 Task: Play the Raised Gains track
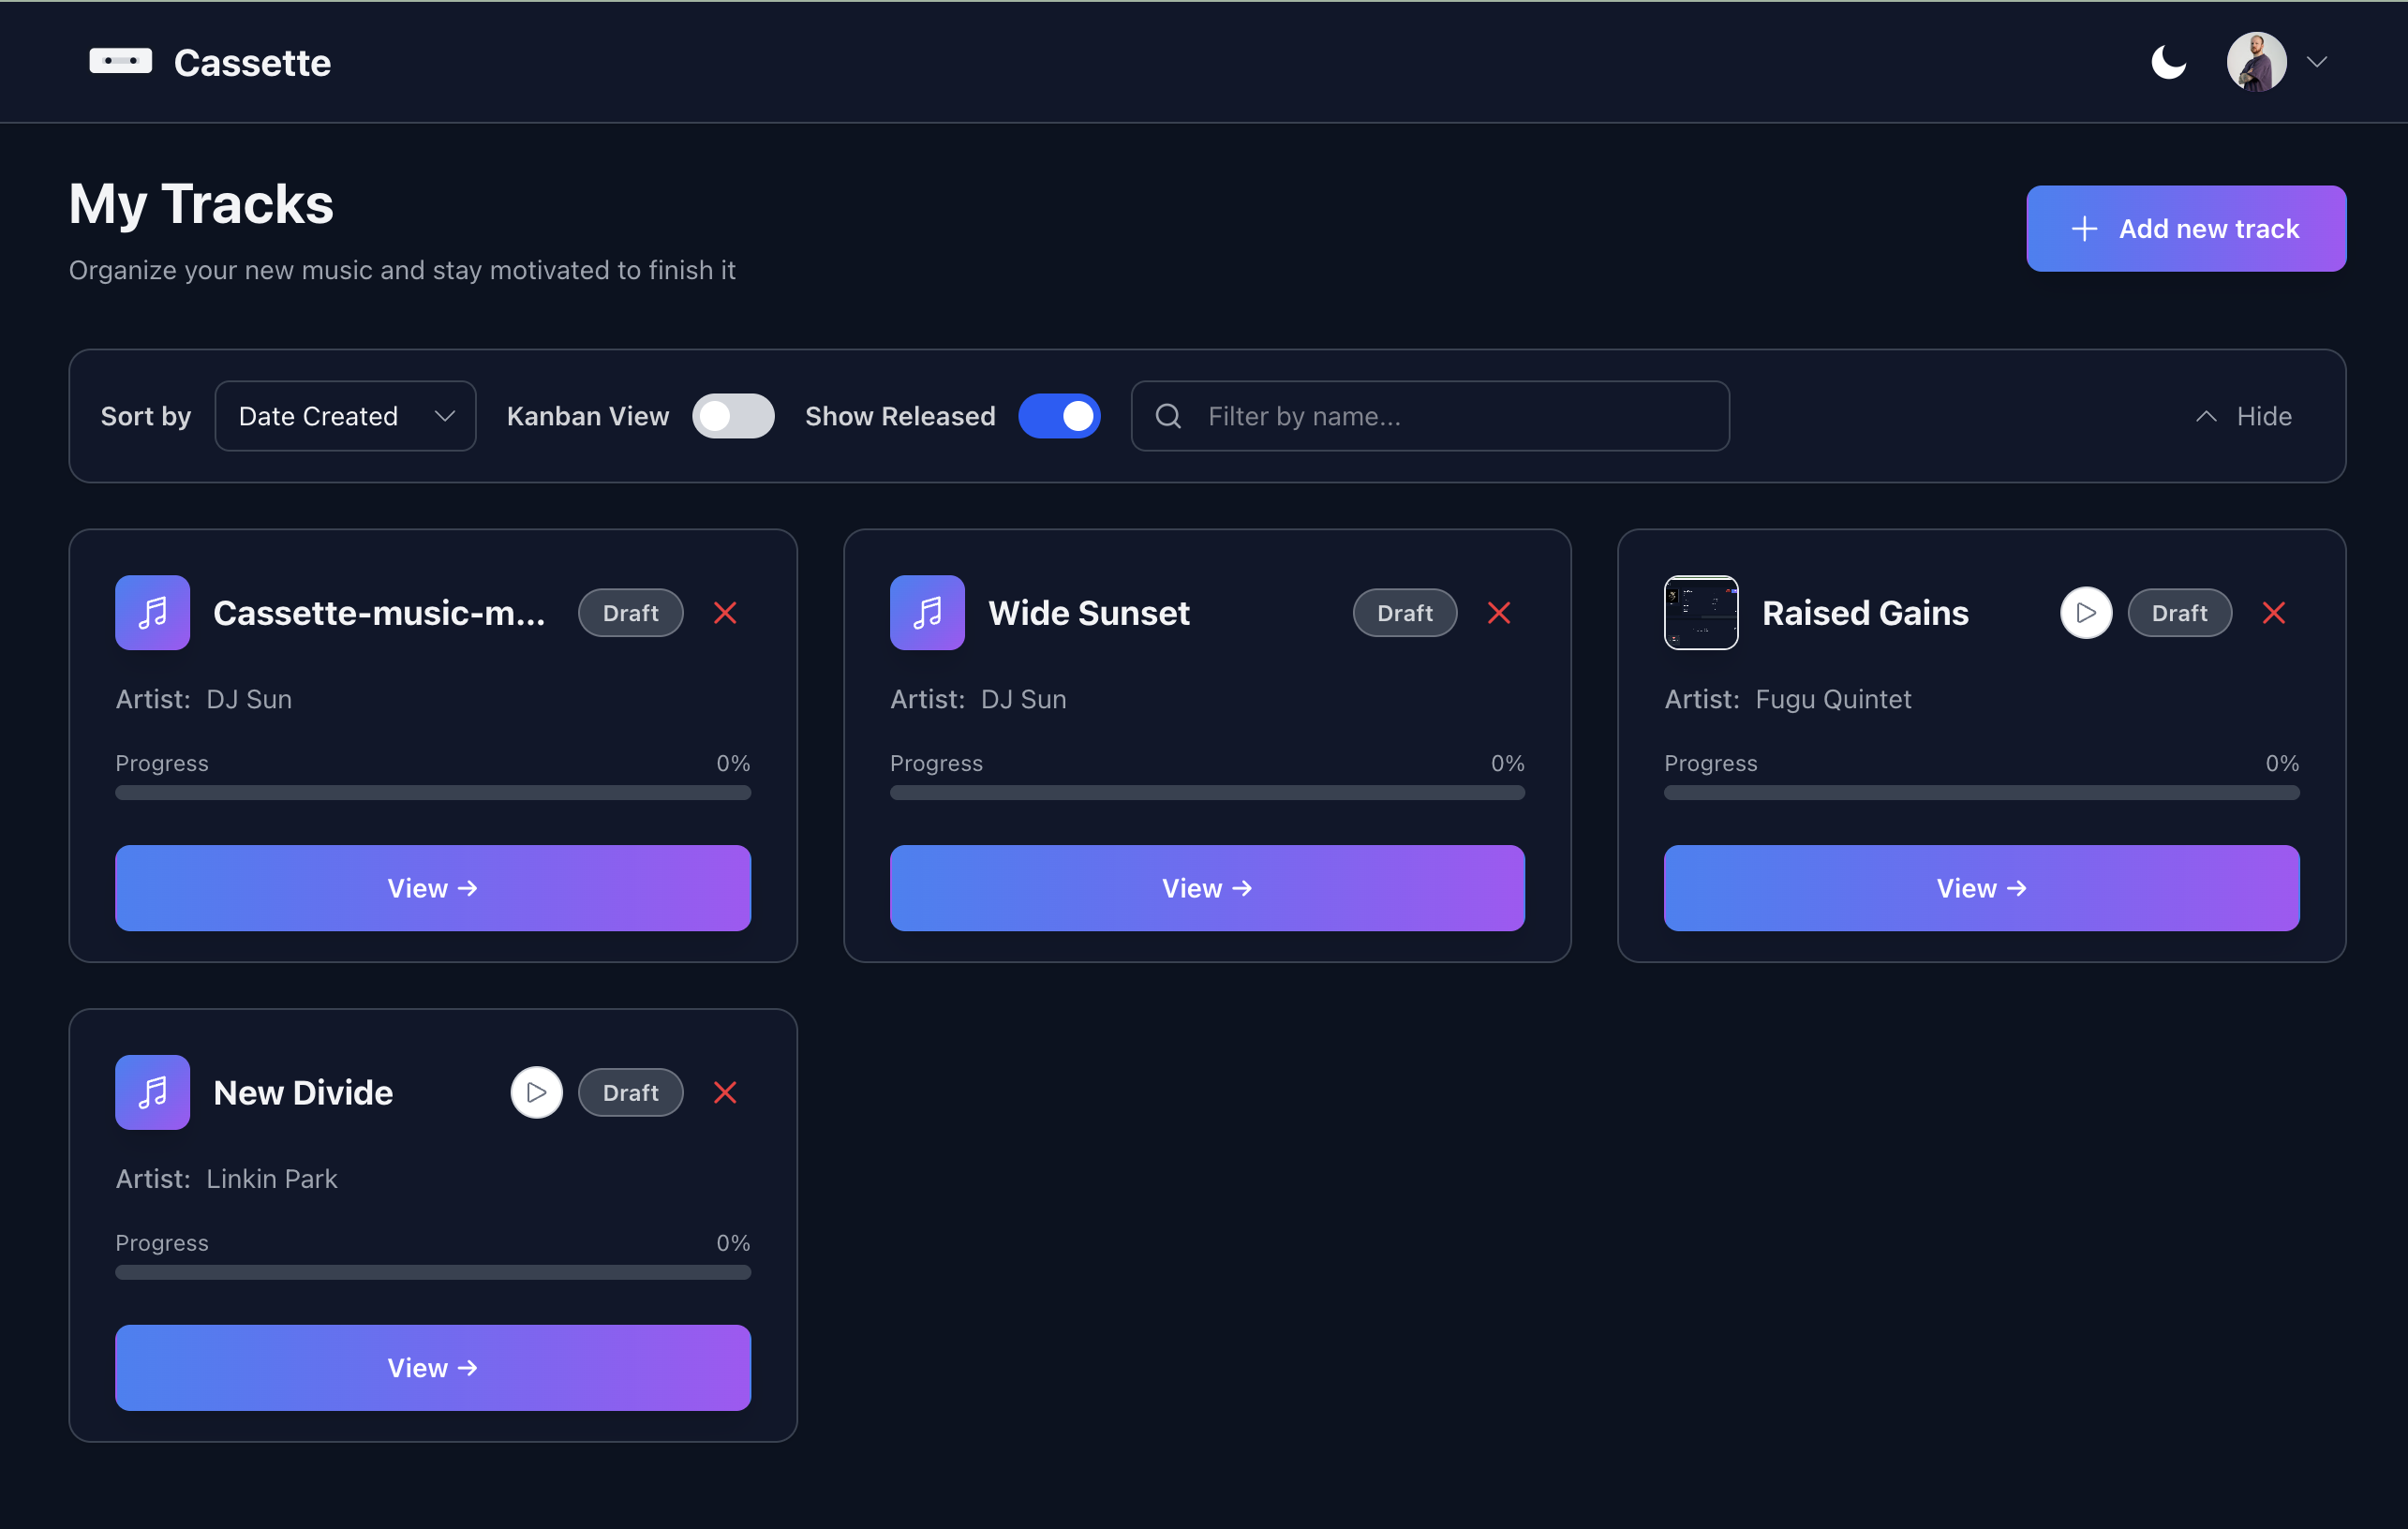click(x=2085, y=613)
